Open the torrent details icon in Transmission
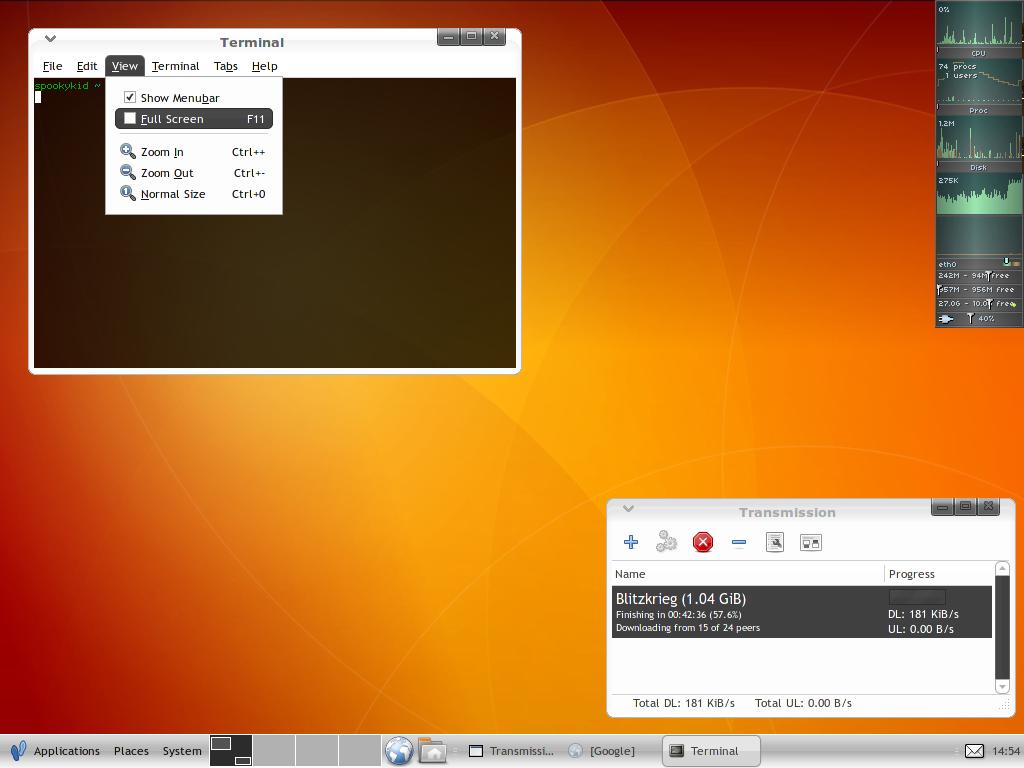Screen dimensions: 1024x768 click(775, 542)
